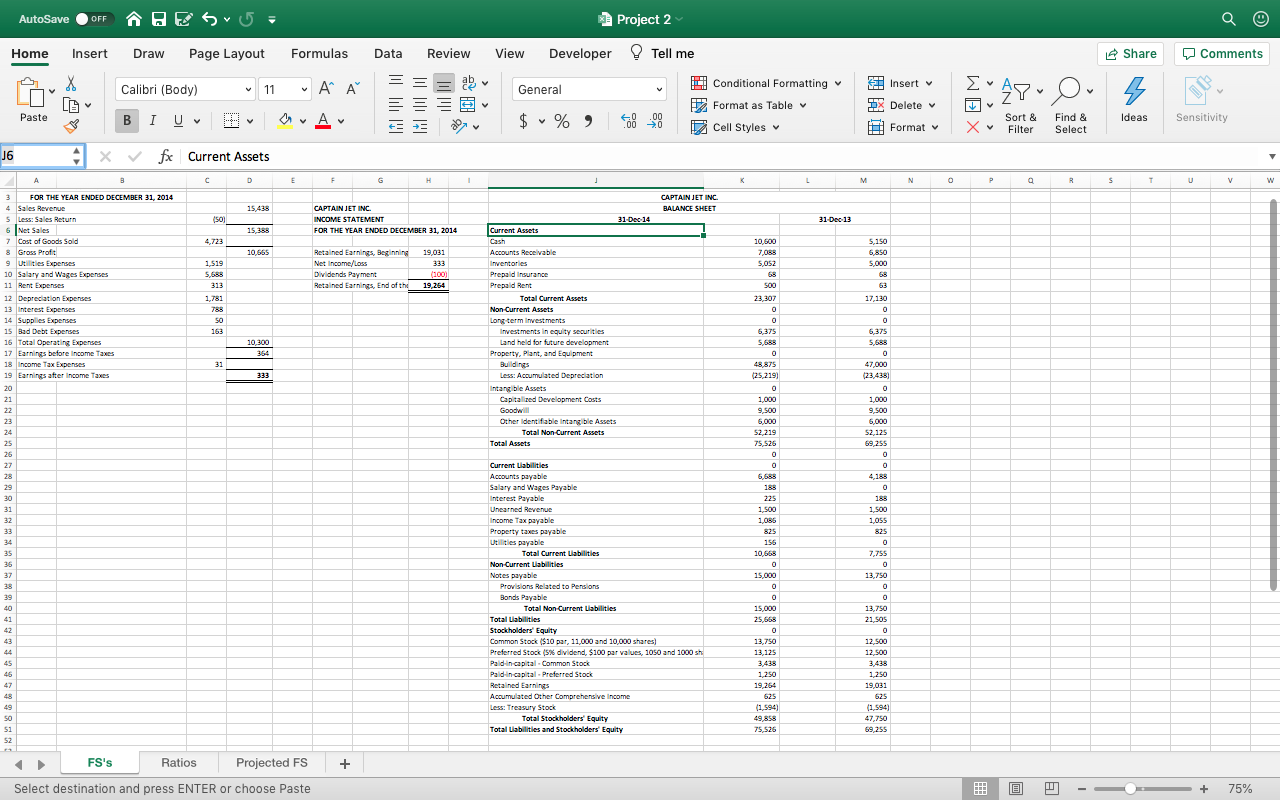Click the Increase Font Size icon
This screenshot has height=800, width=1280.
tap(326, 89)
